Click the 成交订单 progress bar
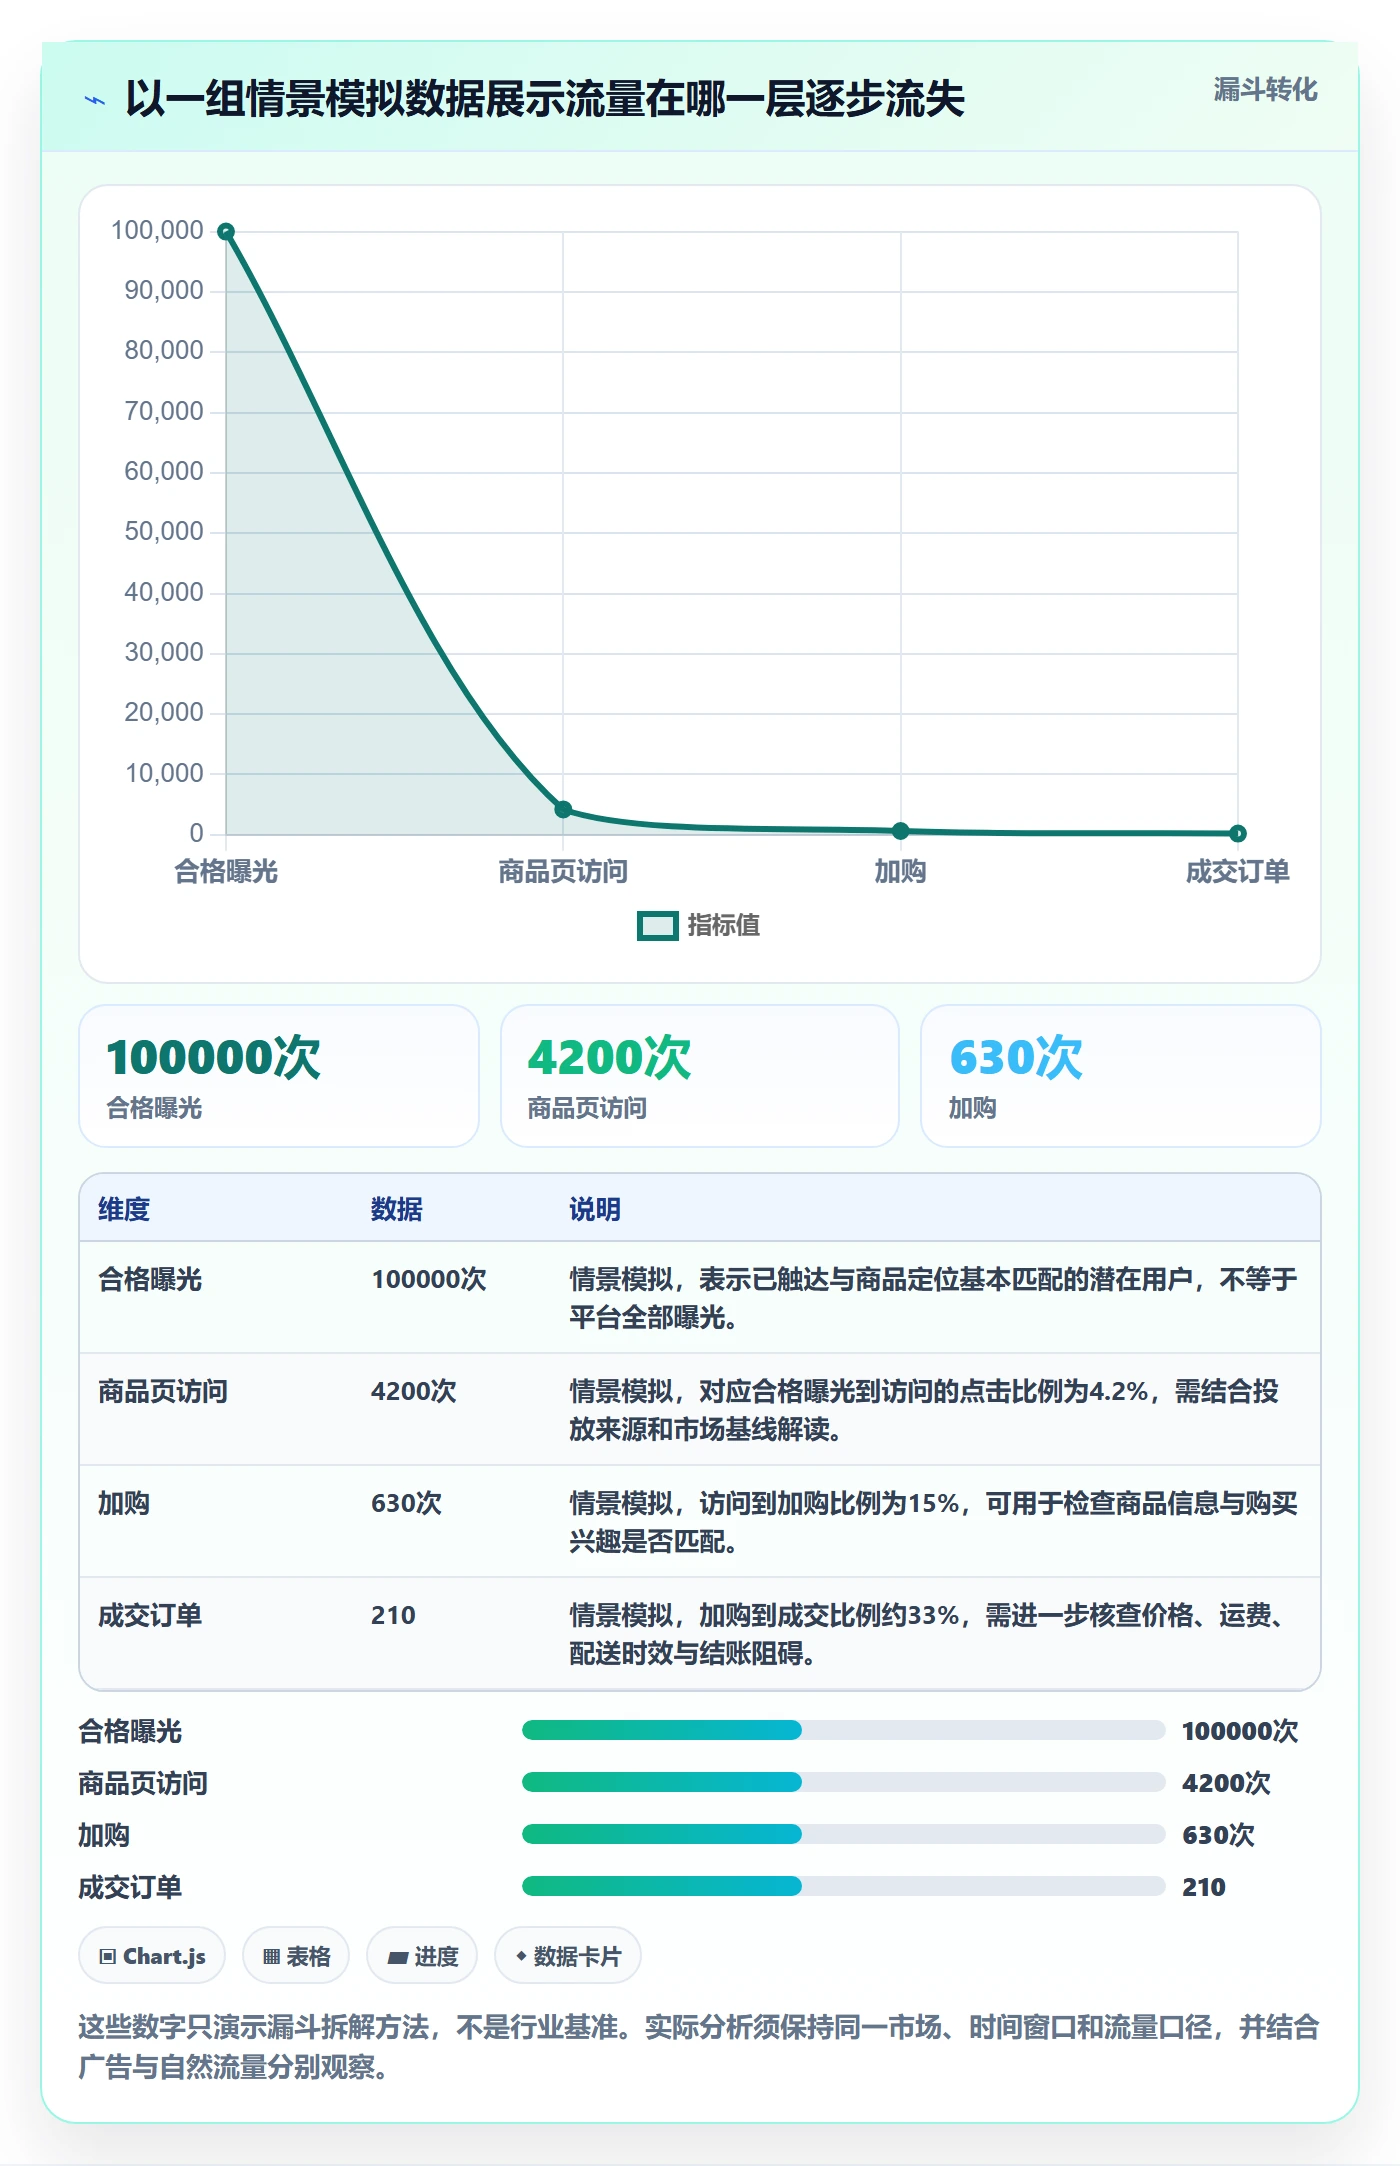Viewport: 1400px width, 2166px height. pos(843,1886)
